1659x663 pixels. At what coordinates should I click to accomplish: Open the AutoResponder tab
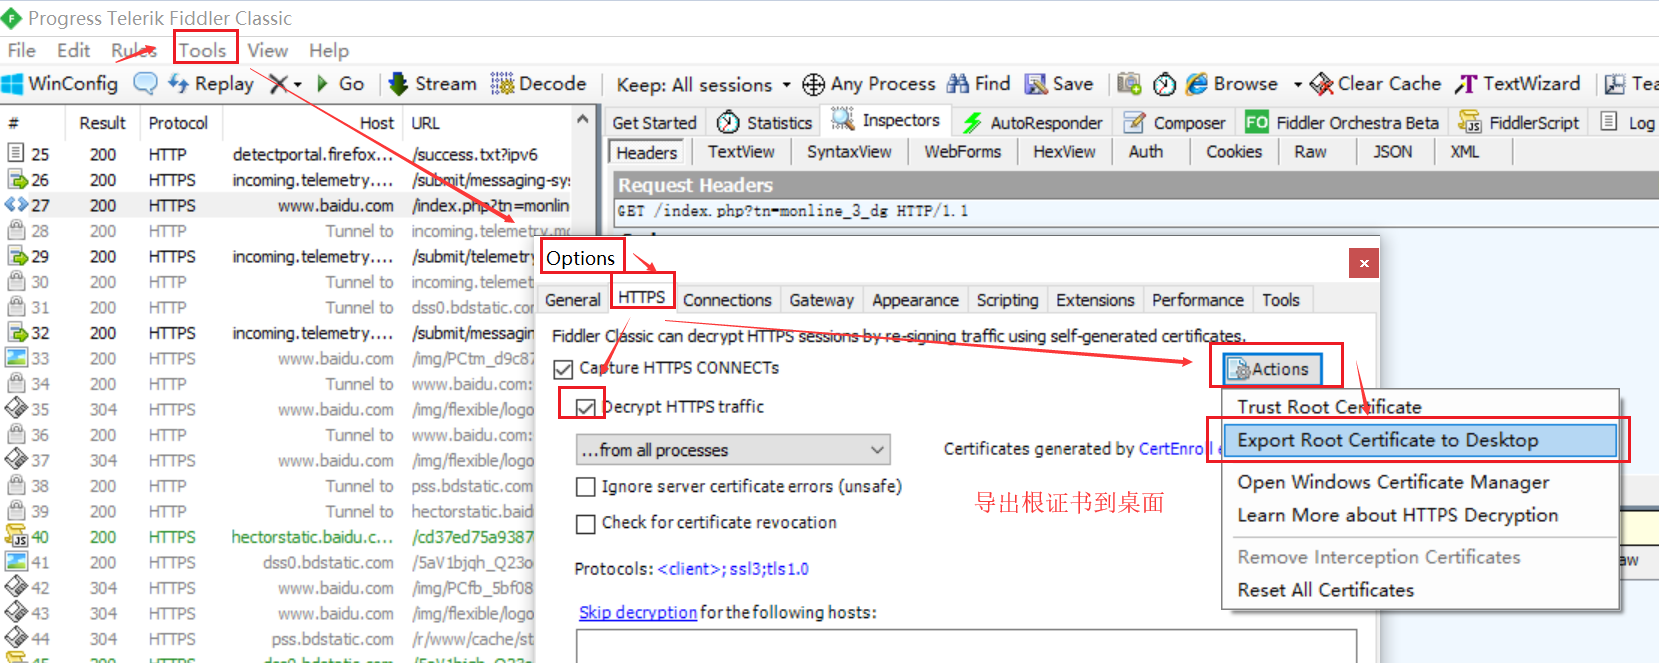tap(1033, 122)
